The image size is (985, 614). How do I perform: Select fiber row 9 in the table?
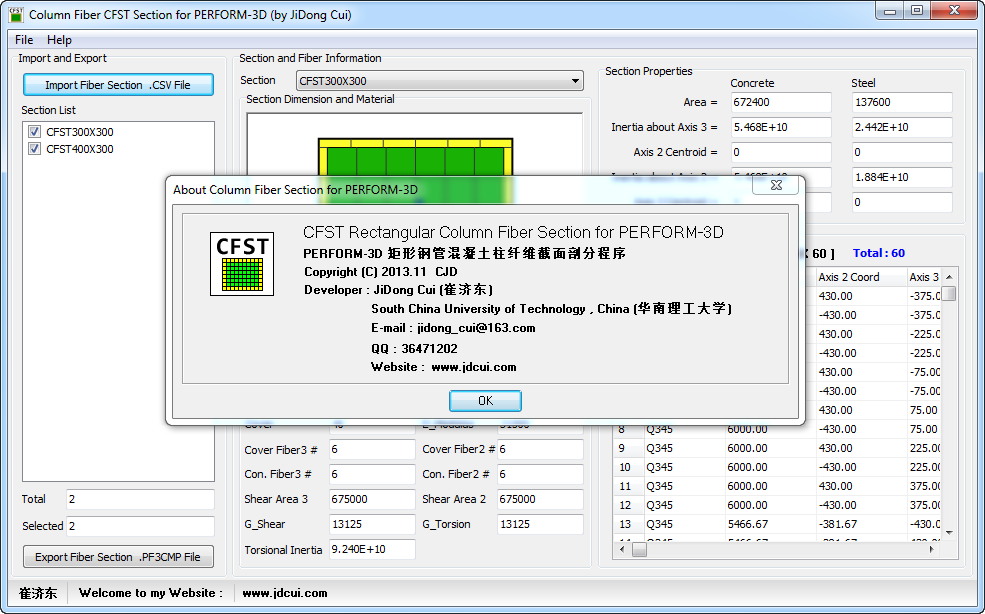(x=778, y=448)
